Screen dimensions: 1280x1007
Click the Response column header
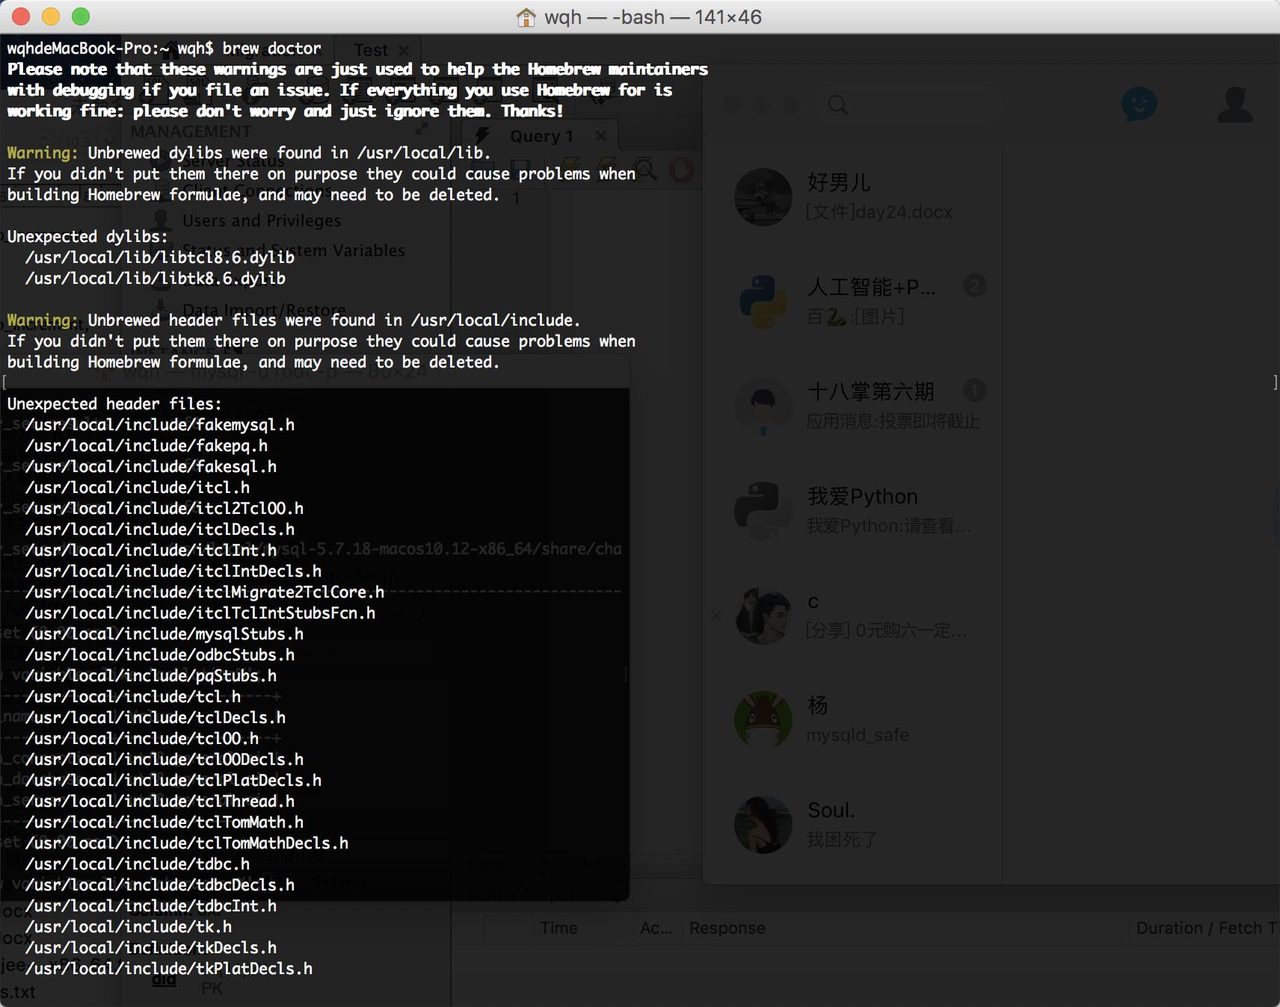(727, 928)
